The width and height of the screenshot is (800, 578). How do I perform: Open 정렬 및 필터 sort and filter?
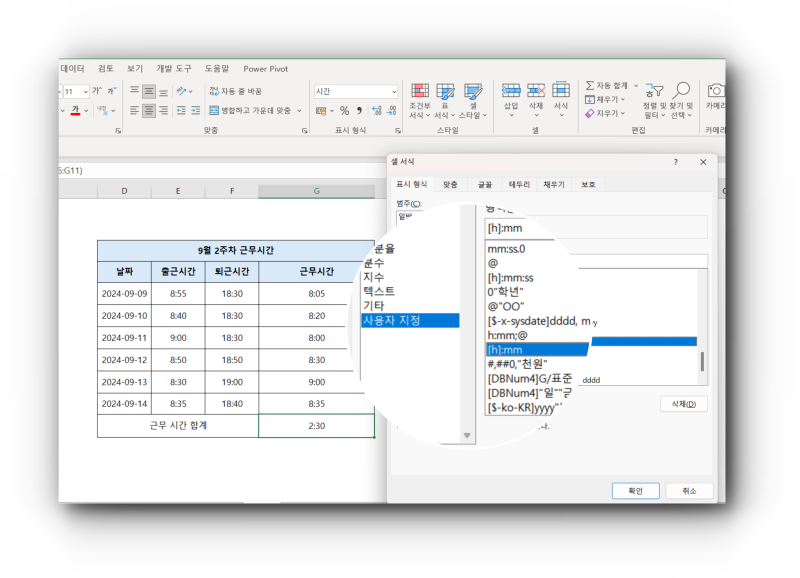pyautogui.click(x=654, y=101)
